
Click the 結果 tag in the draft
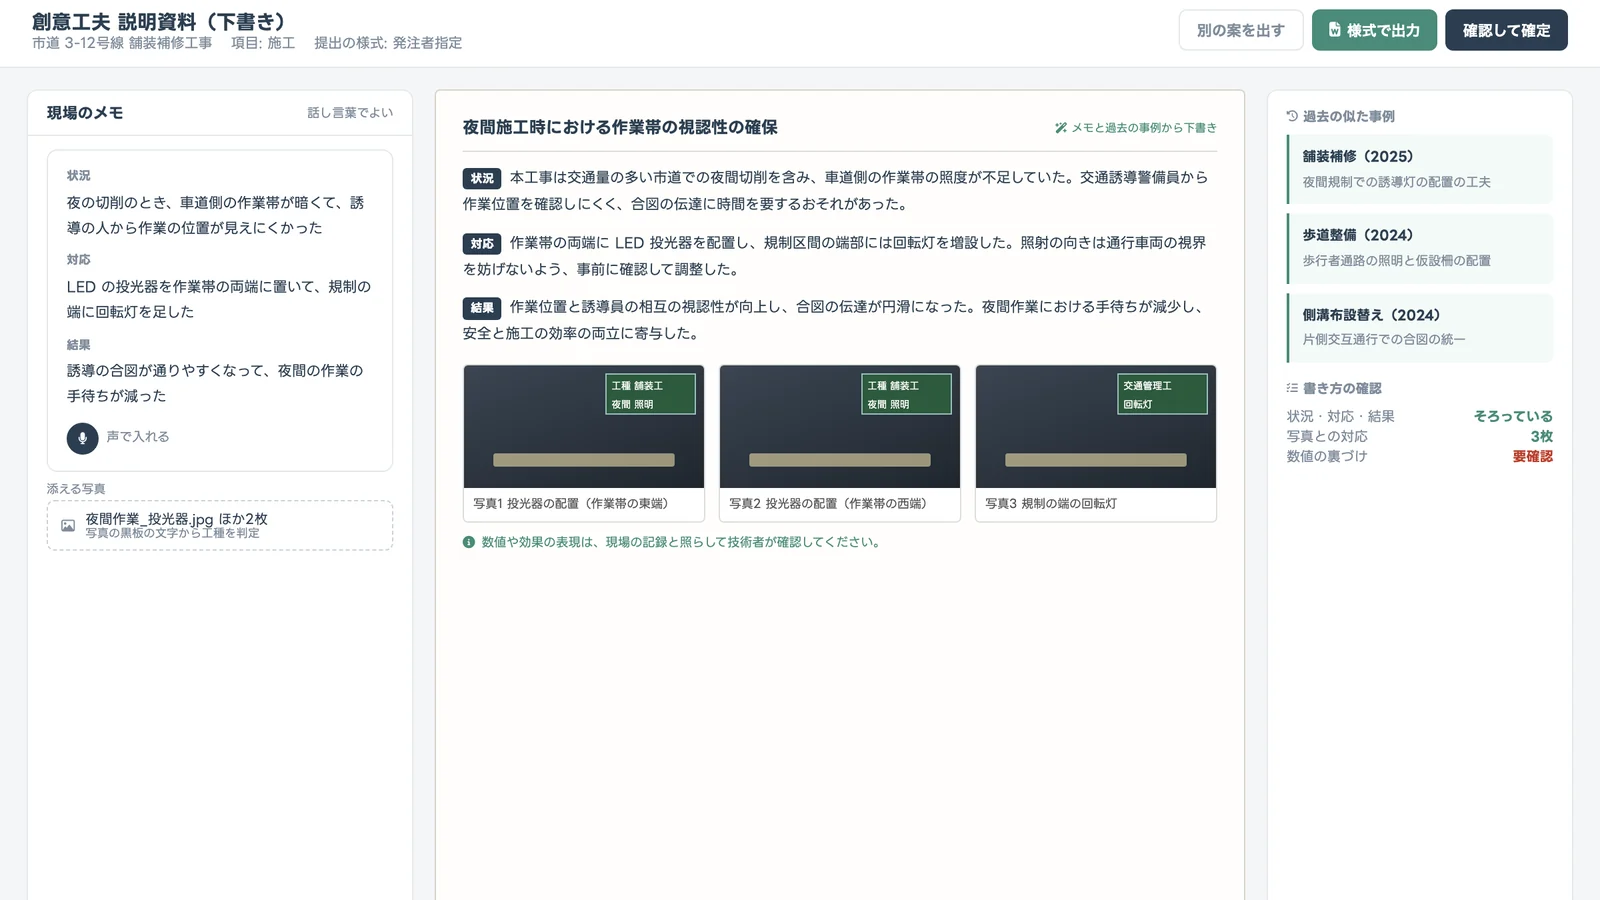pos(482,307)
